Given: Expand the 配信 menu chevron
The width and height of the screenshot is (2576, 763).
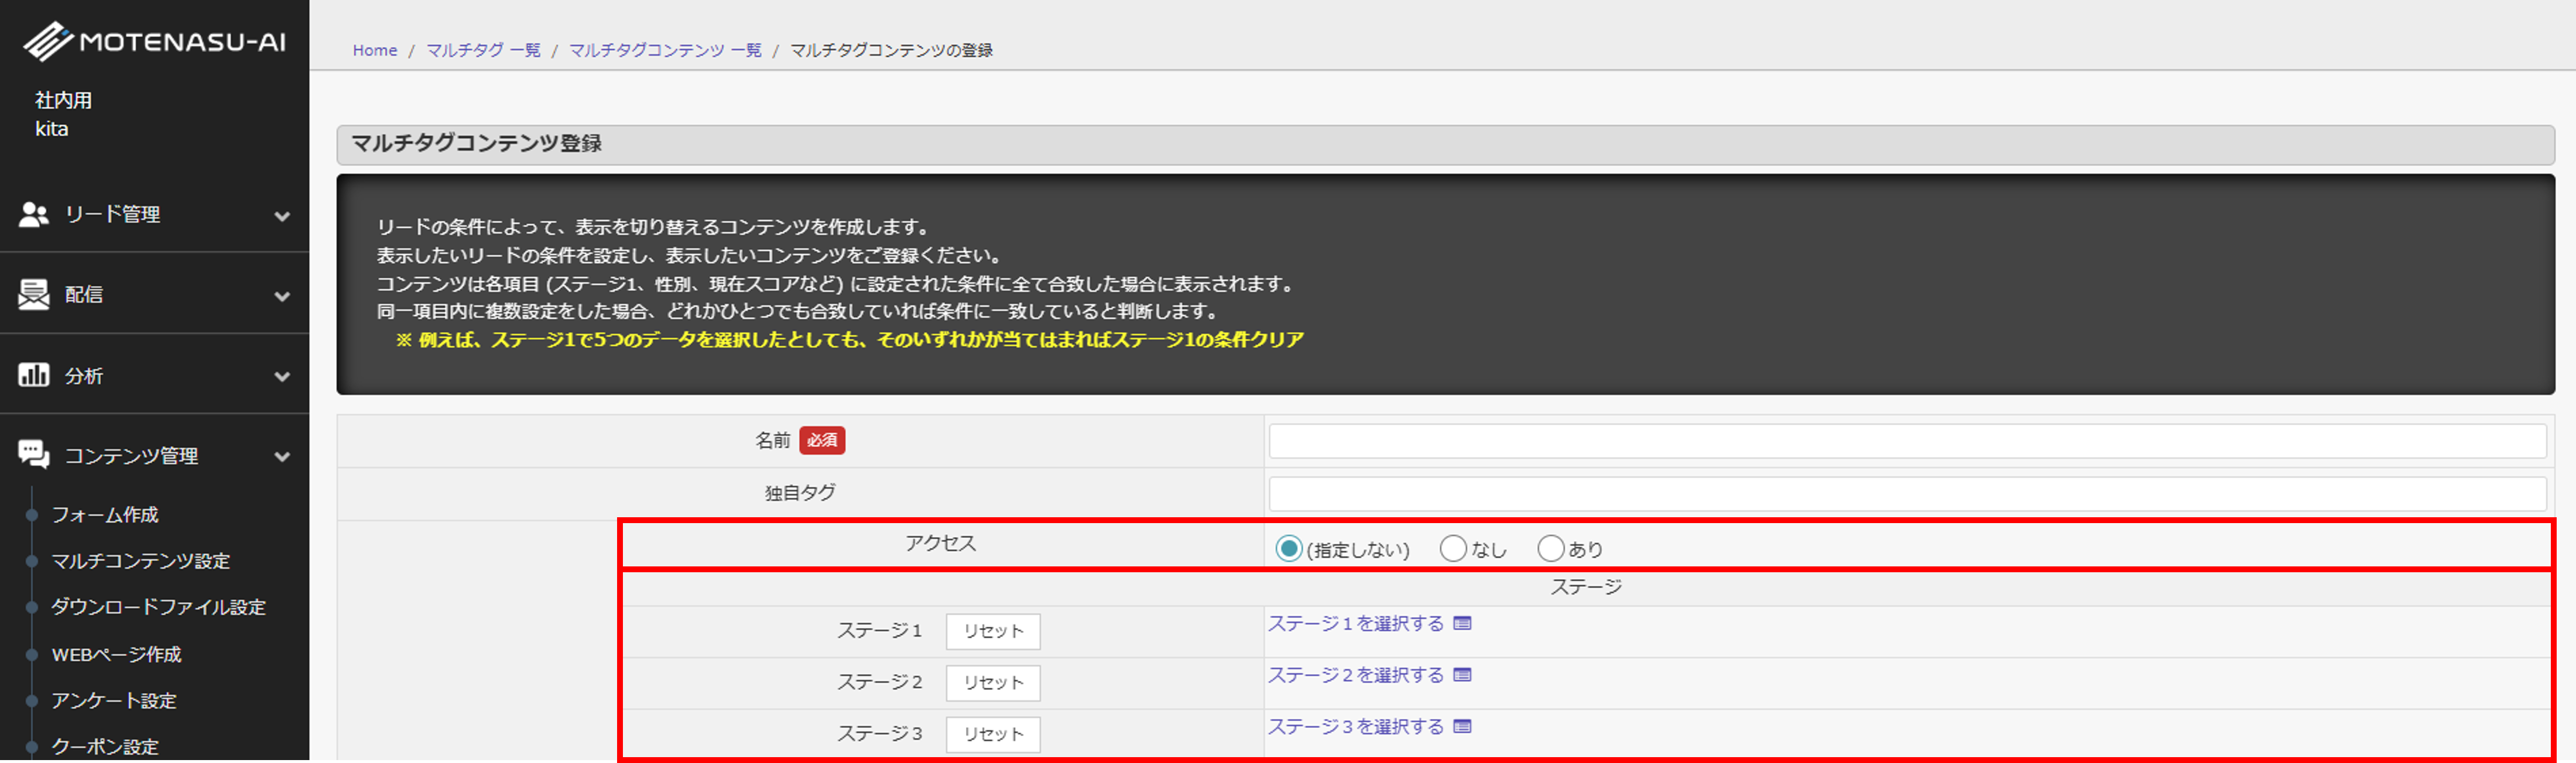Looking at the screenshot, I should (x=282, y=296).
